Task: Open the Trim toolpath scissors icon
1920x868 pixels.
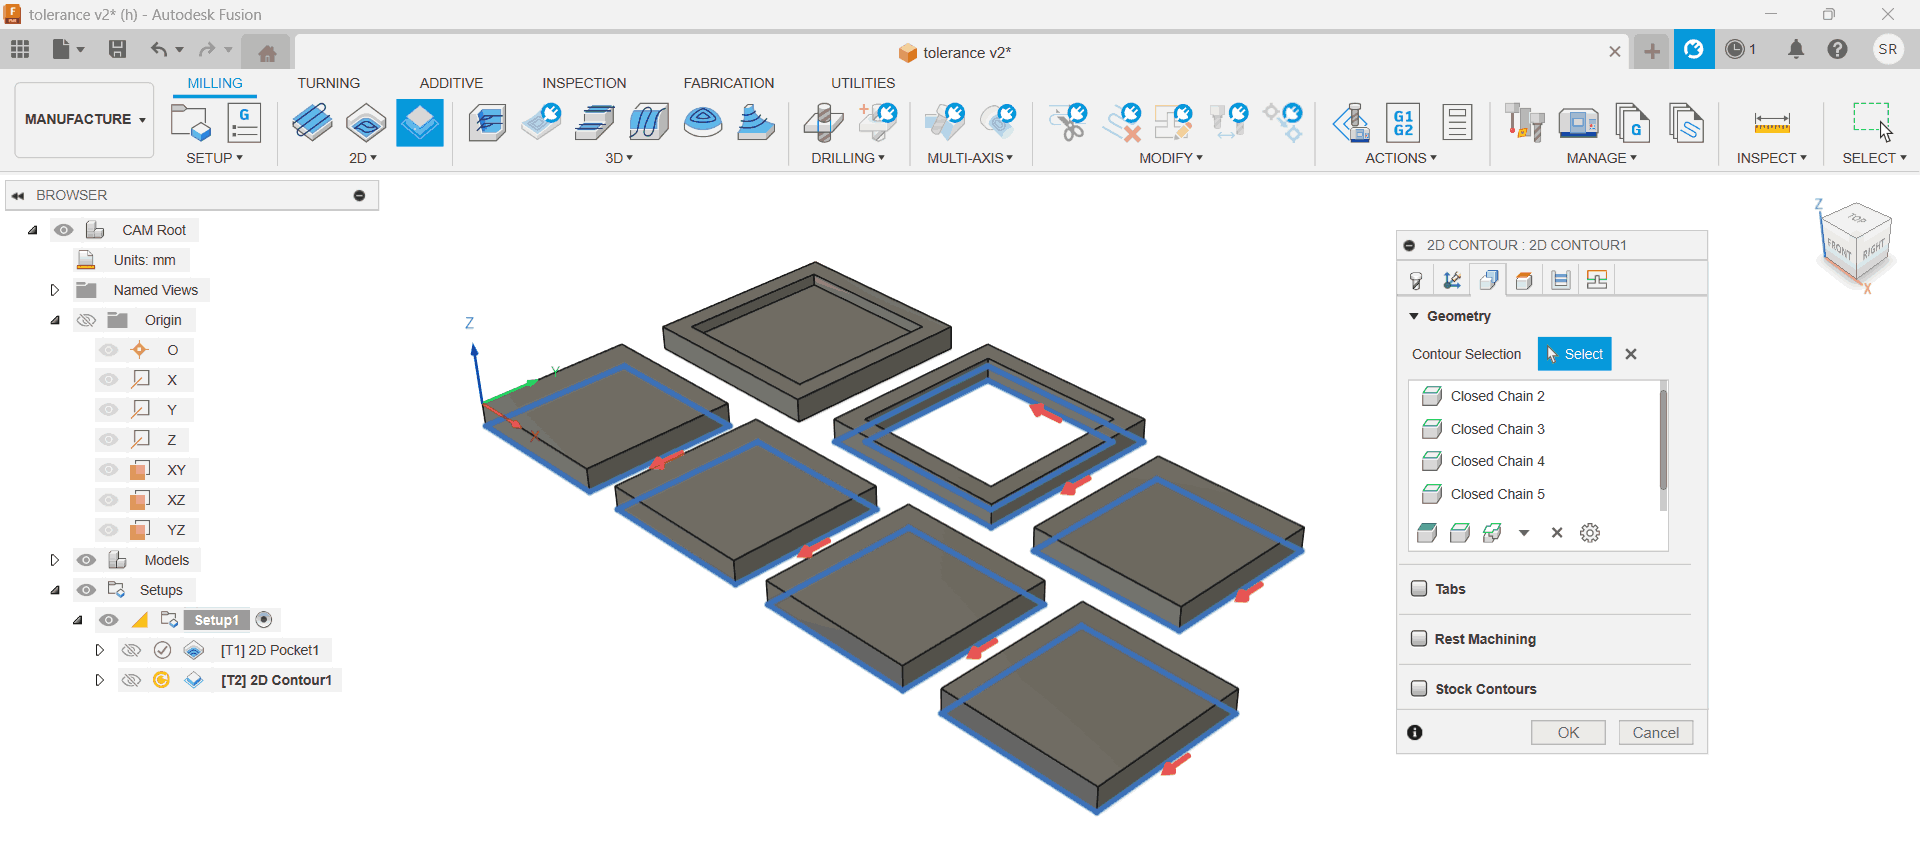Action: (1068, 123)
